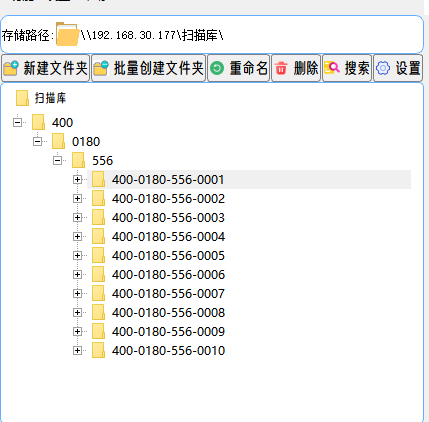Select the 400-0180-556-0009 folder
429x422 pixels.
click(168, 332)
